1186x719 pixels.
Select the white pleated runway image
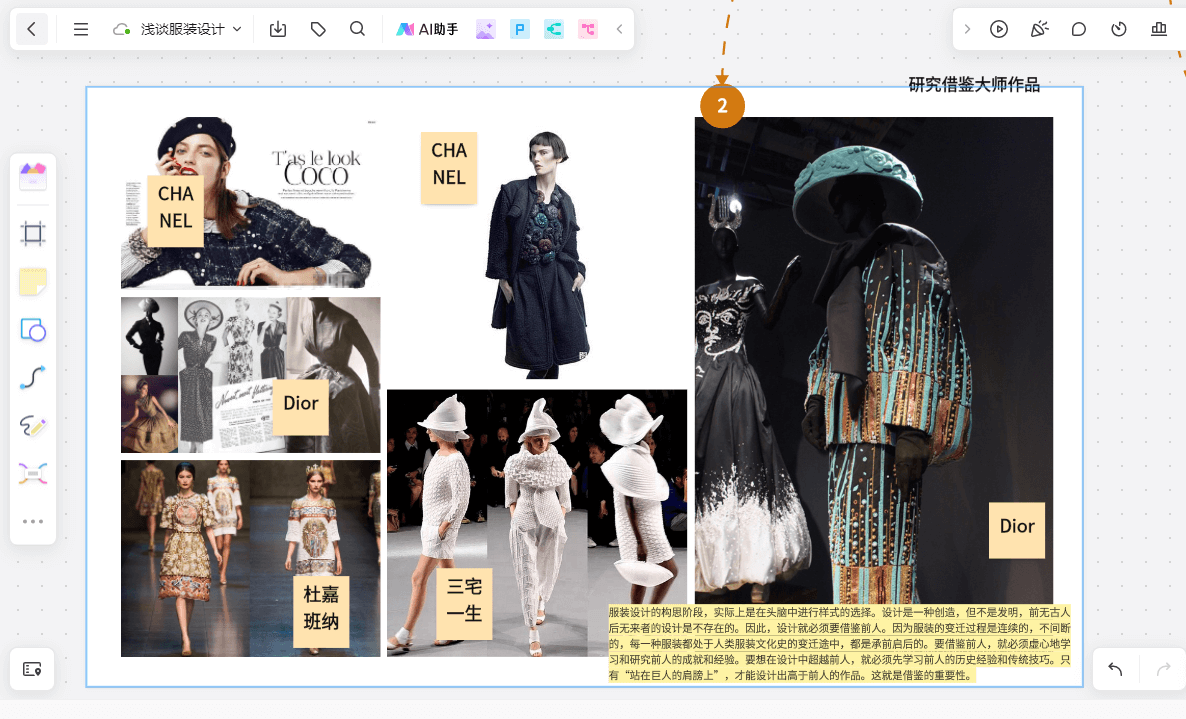coord(537,523)
